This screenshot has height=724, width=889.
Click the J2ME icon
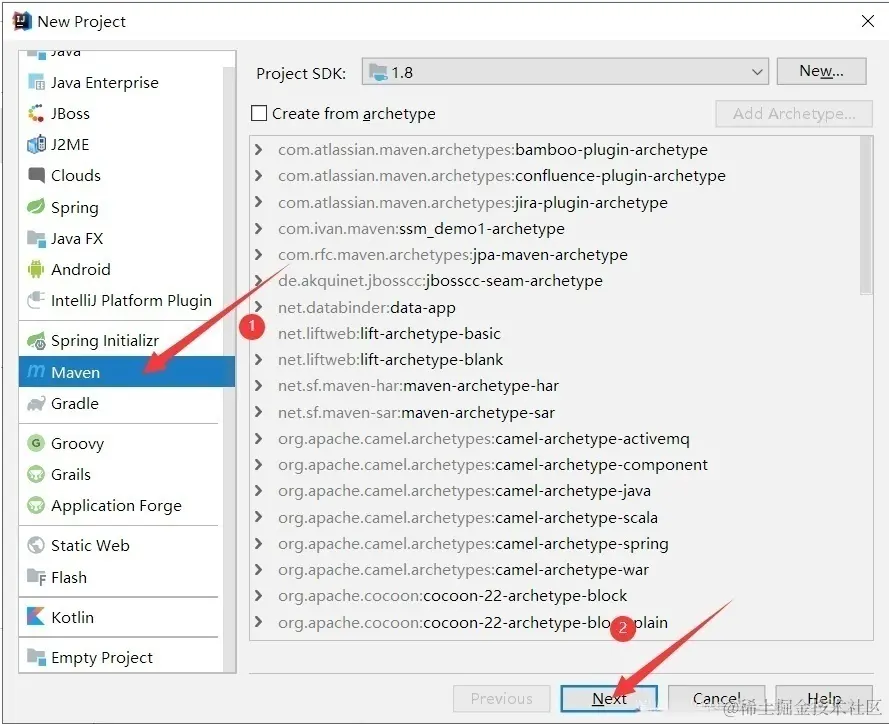tap(36, 144)
